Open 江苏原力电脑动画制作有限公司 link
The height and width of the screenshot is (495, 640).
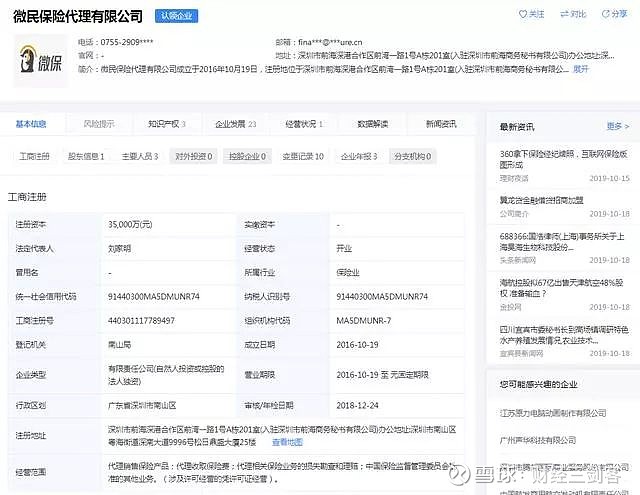(x=553, y=413)
